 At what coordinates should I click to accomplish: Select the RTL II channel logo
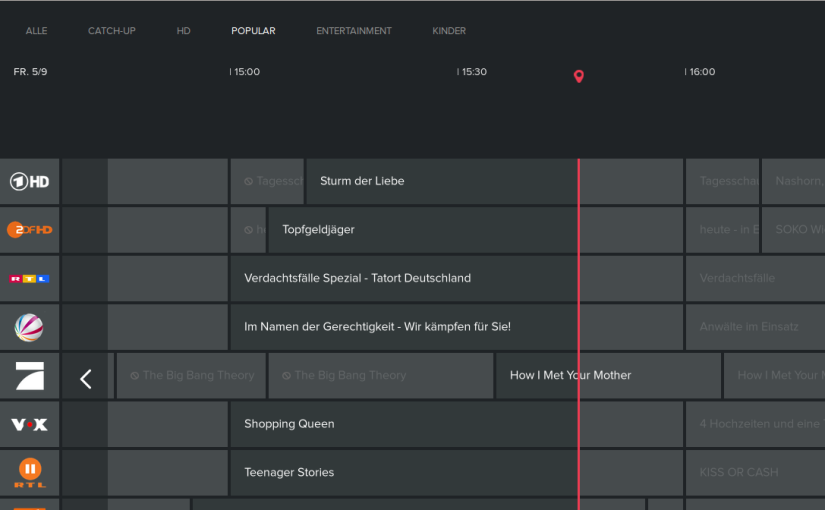coord(29,473)
